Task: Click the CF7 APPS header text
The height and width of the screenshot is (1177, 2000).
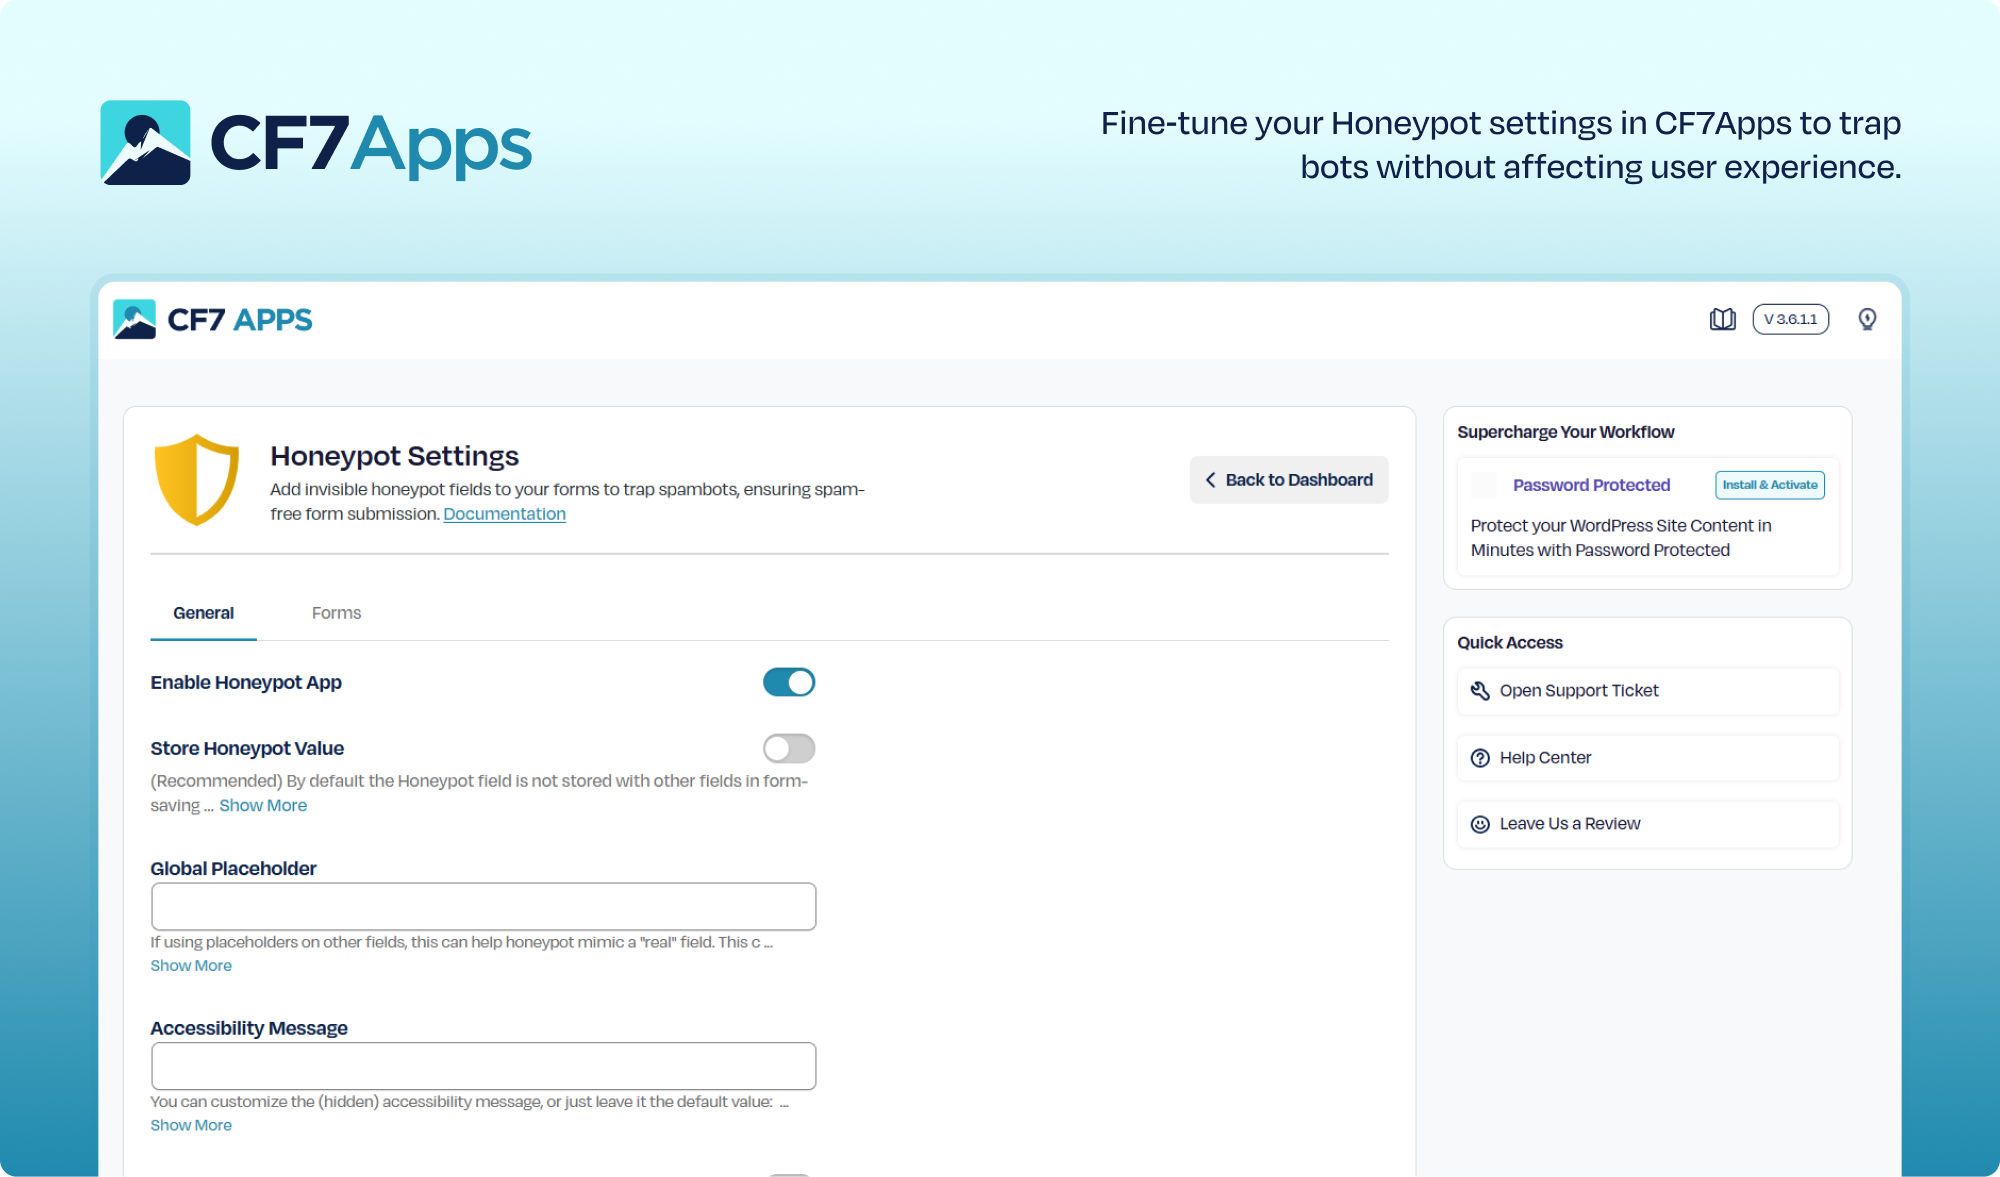Action: coord(240,320)
